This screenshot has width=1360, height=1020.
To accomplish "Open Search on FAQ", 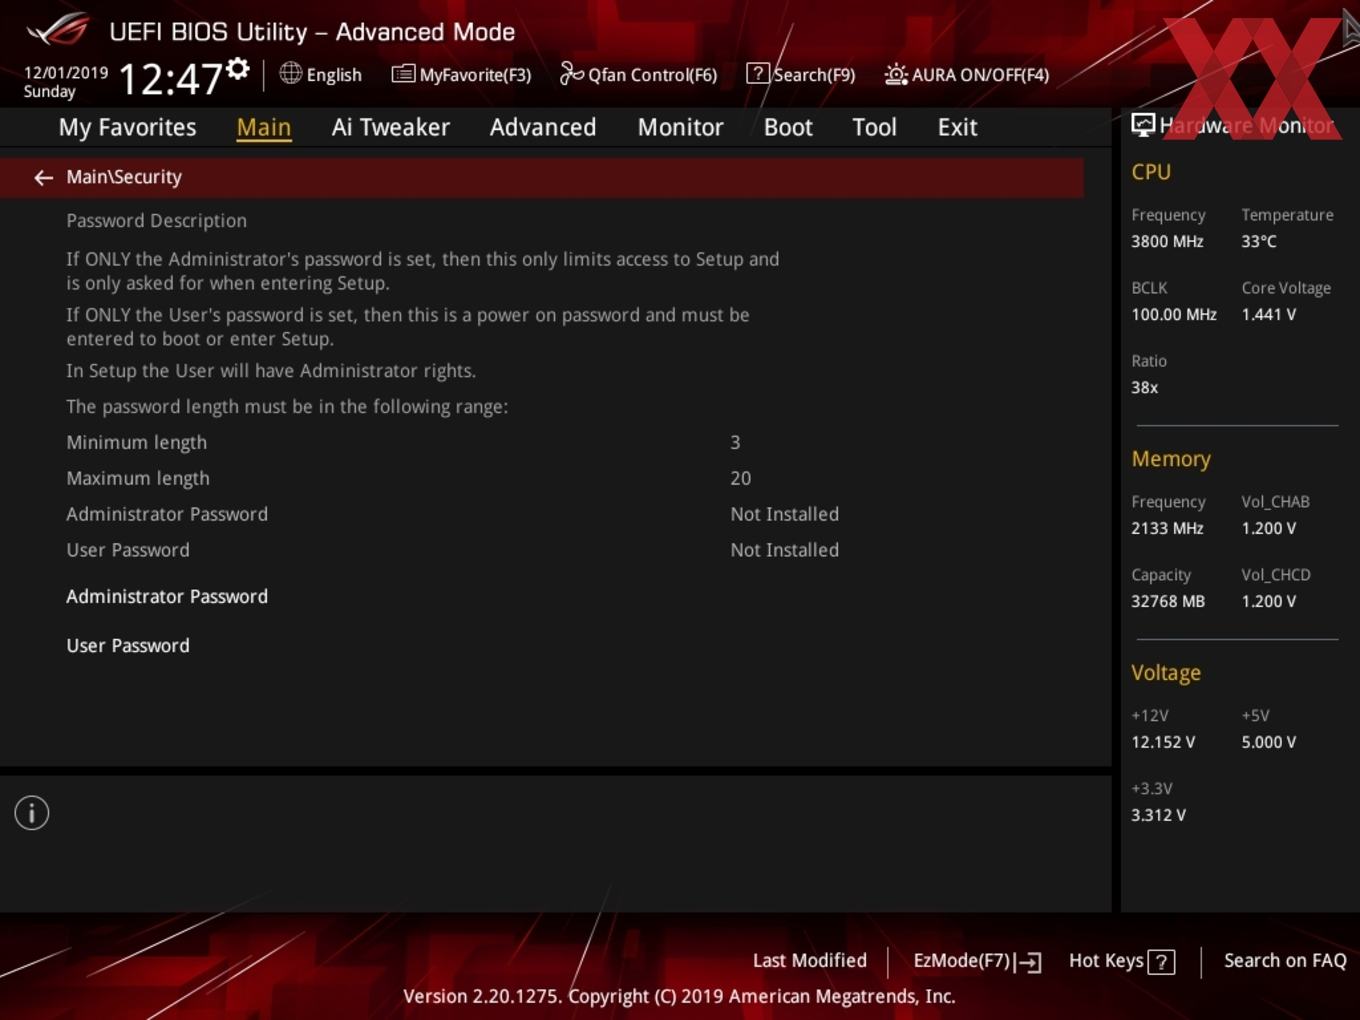I will [x=1285, y=961].
